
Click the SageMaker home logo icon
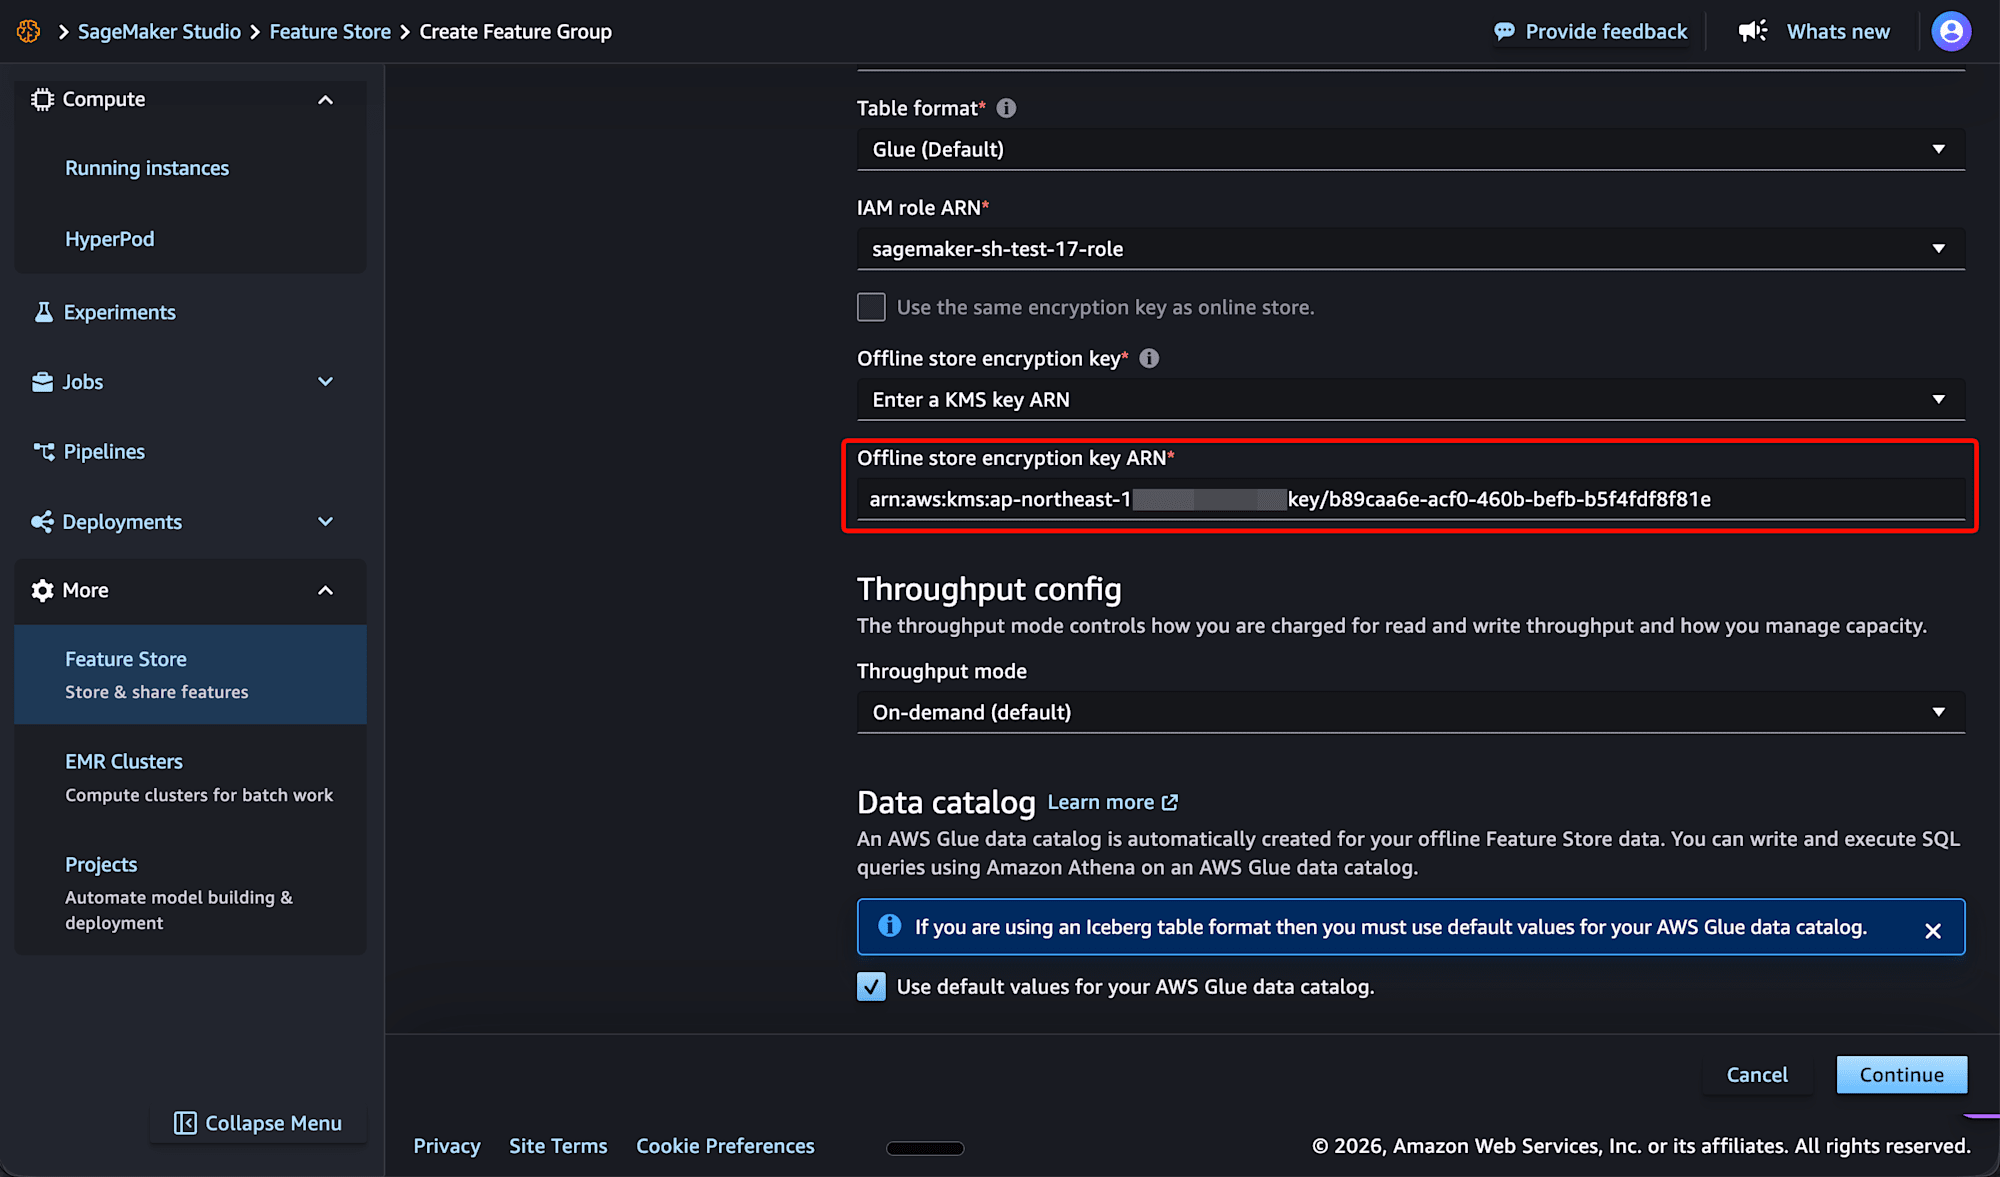point(28,31)
